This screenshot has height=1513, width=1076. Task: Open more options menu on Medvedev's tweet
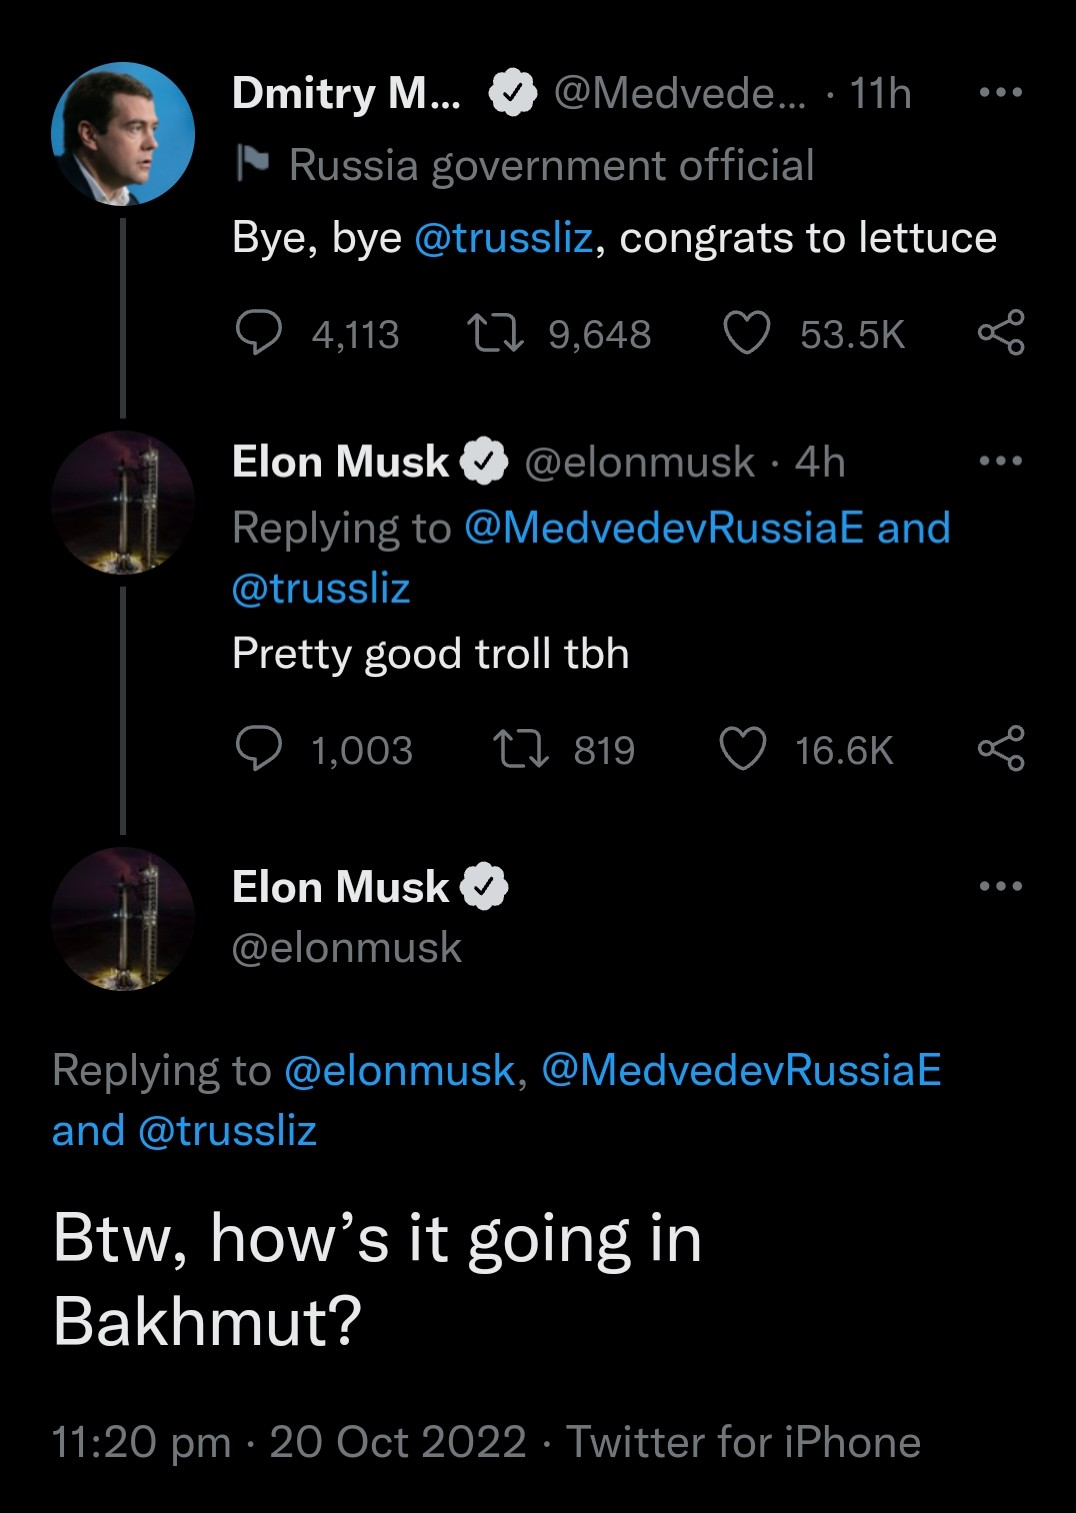click(1001, 93)
